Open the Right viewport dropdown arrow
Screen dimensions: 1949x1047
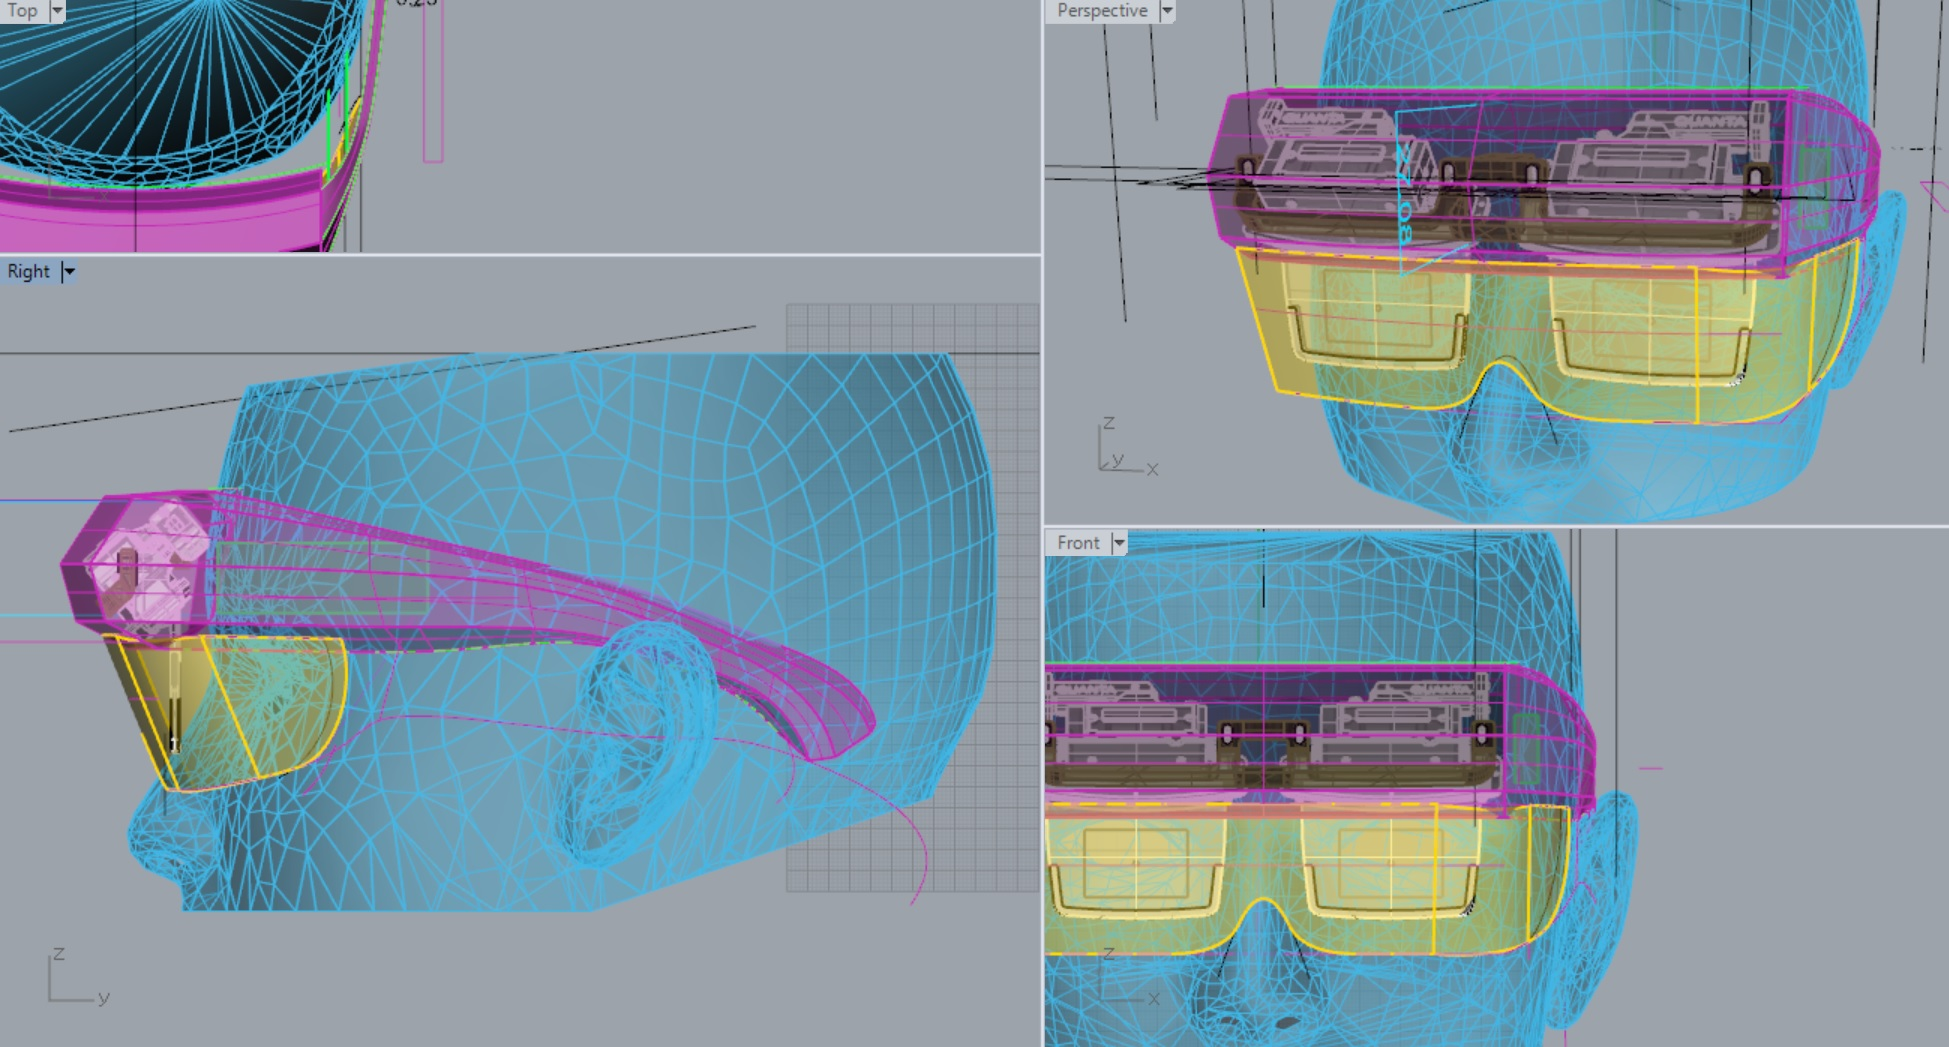click(x=68, y=272)
